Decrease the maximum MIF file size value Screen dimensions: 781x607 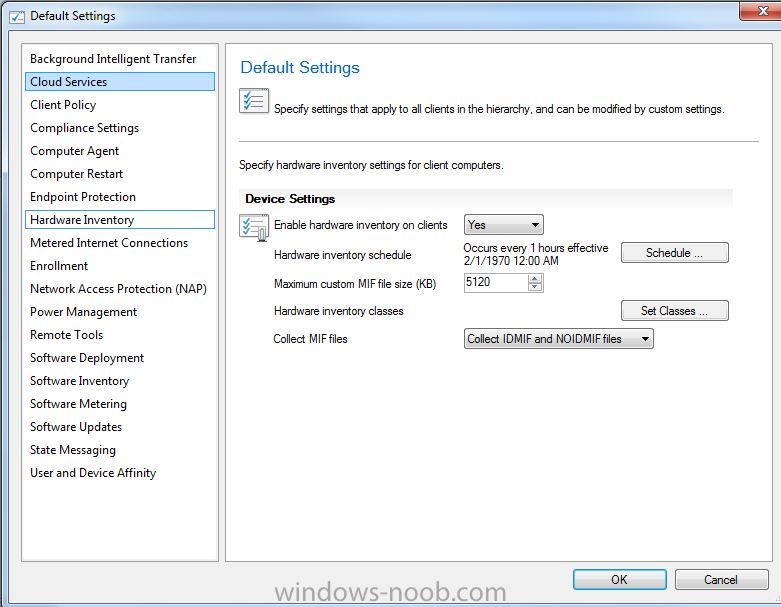click(534, 287)
